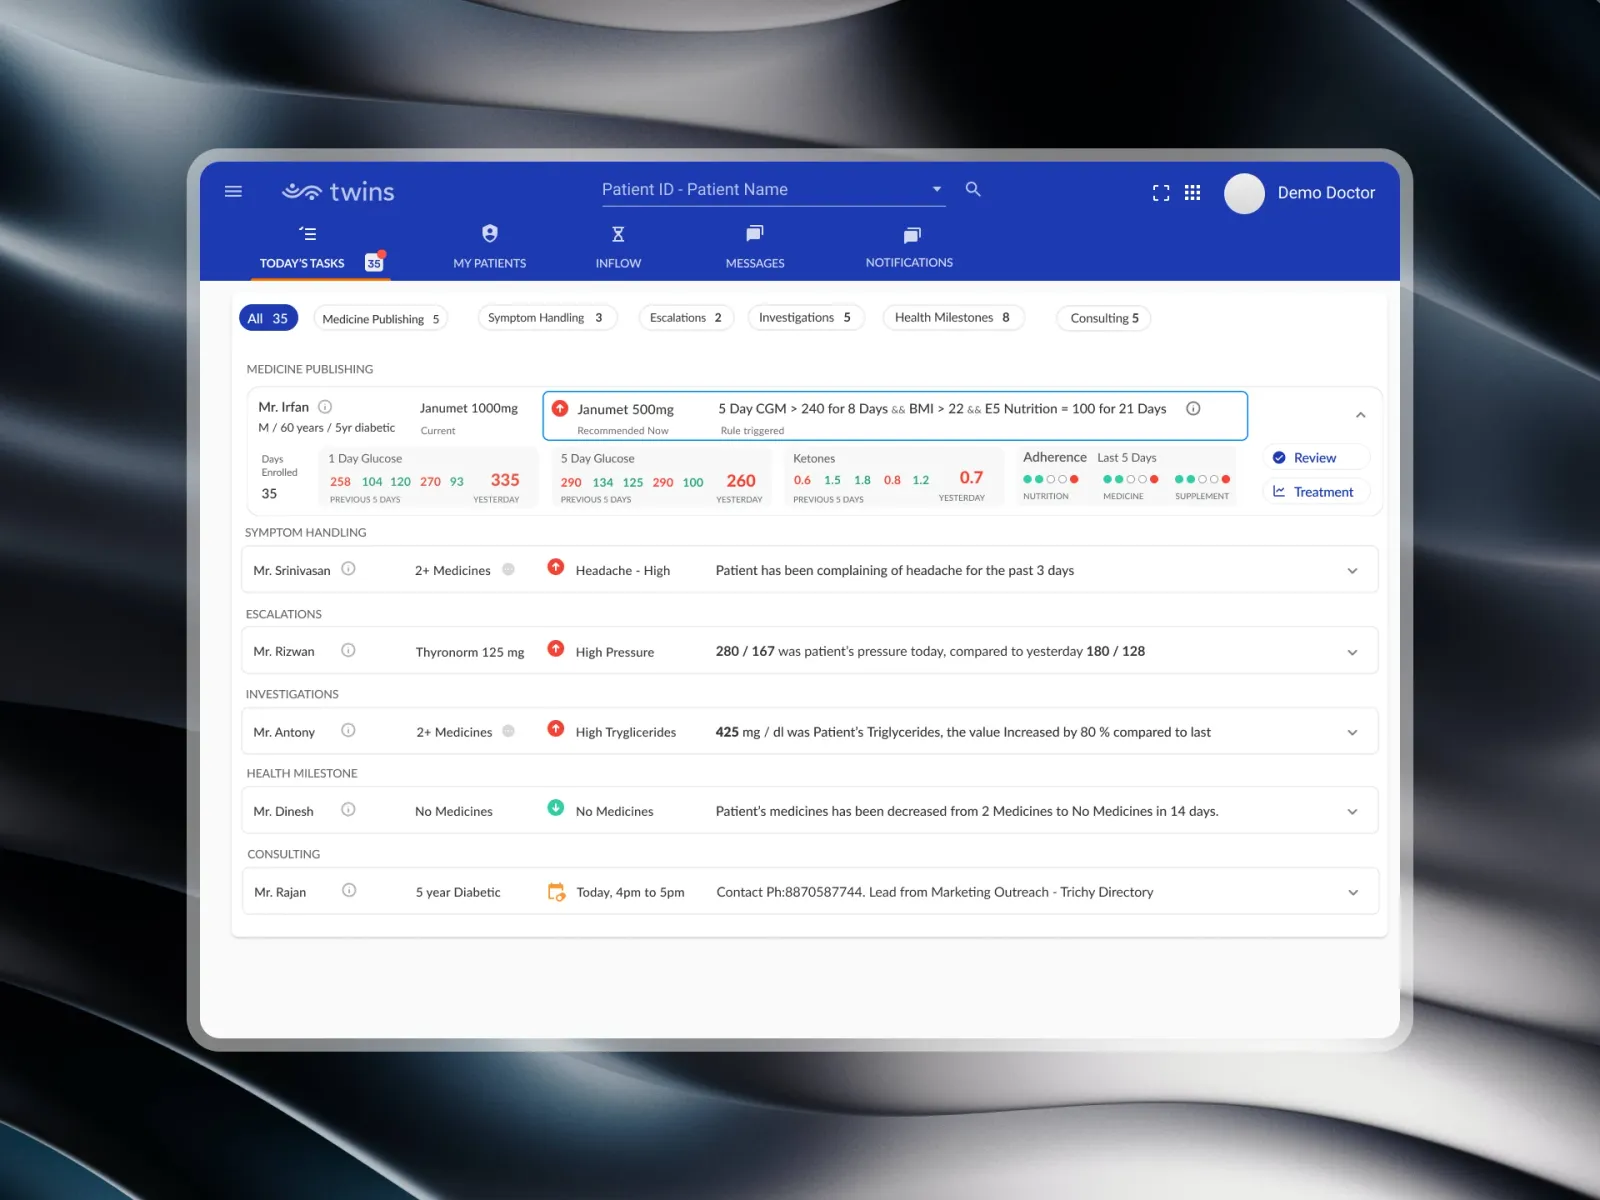Filter by Consulting 5

click(x=1104, y=319)
